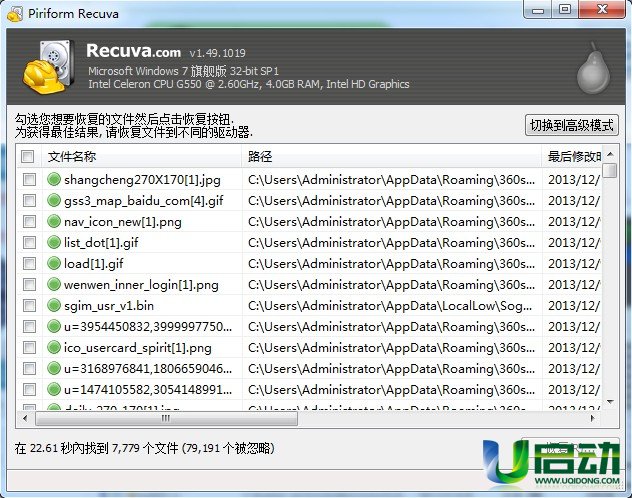
Task: Check the box for wenwen_inner_login[1].png
Action: pos(29,284)
